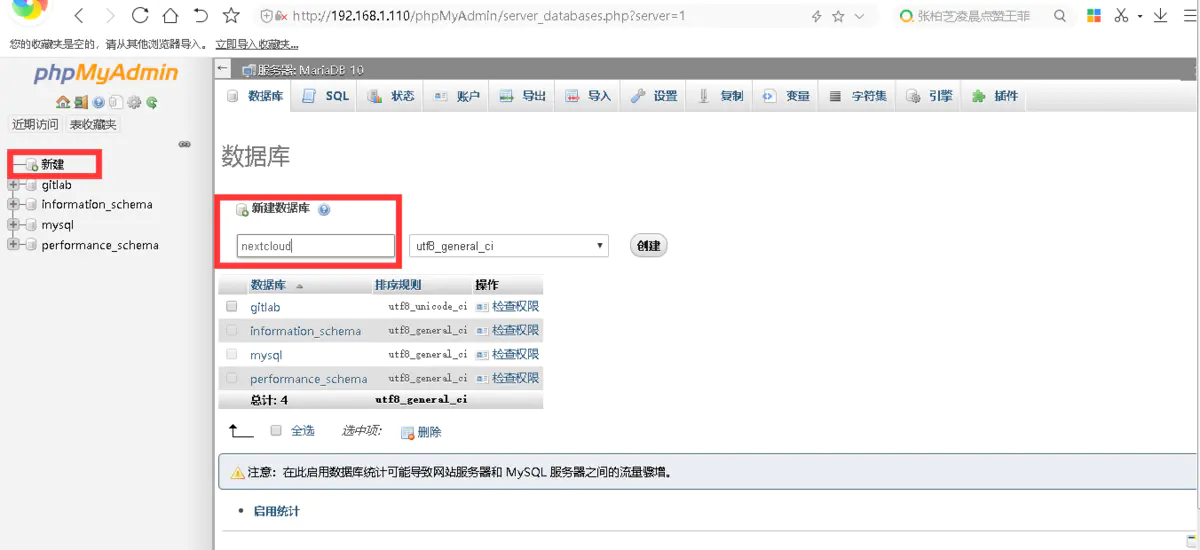Expand the information_schema tree node

click(13, 204)
